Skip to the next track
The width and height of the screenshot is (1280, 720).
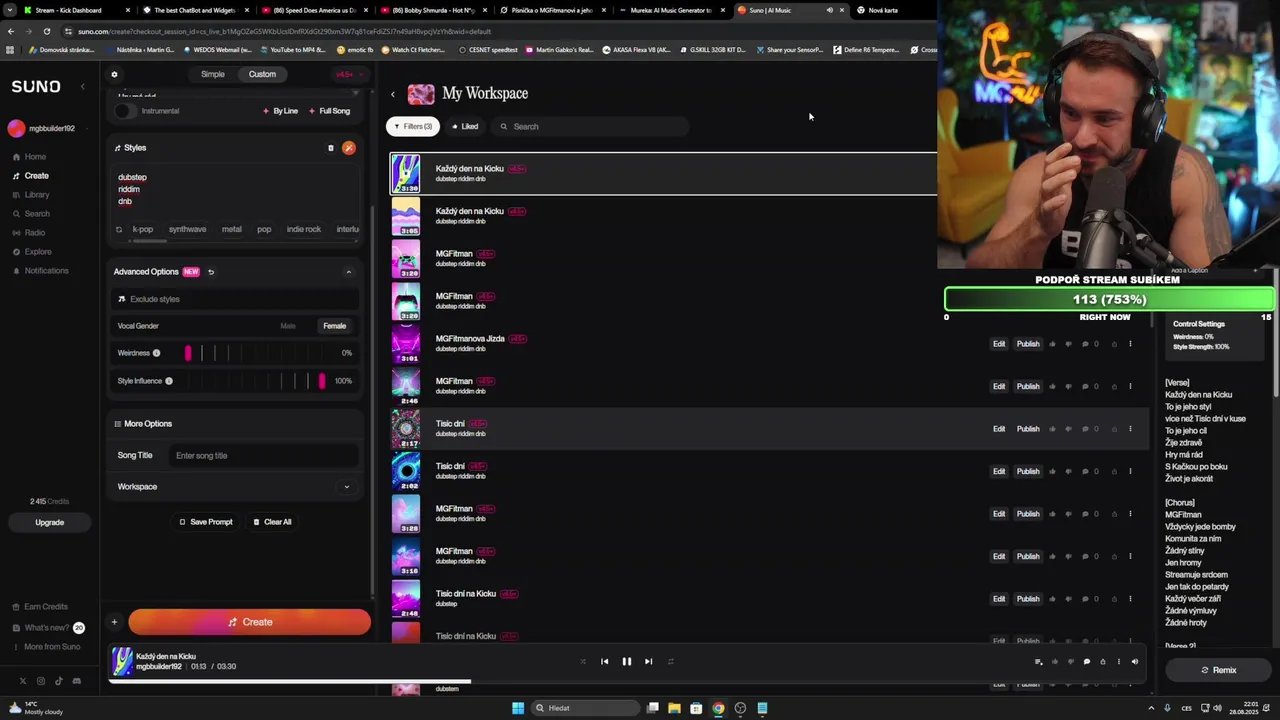(x=648, y=661)
